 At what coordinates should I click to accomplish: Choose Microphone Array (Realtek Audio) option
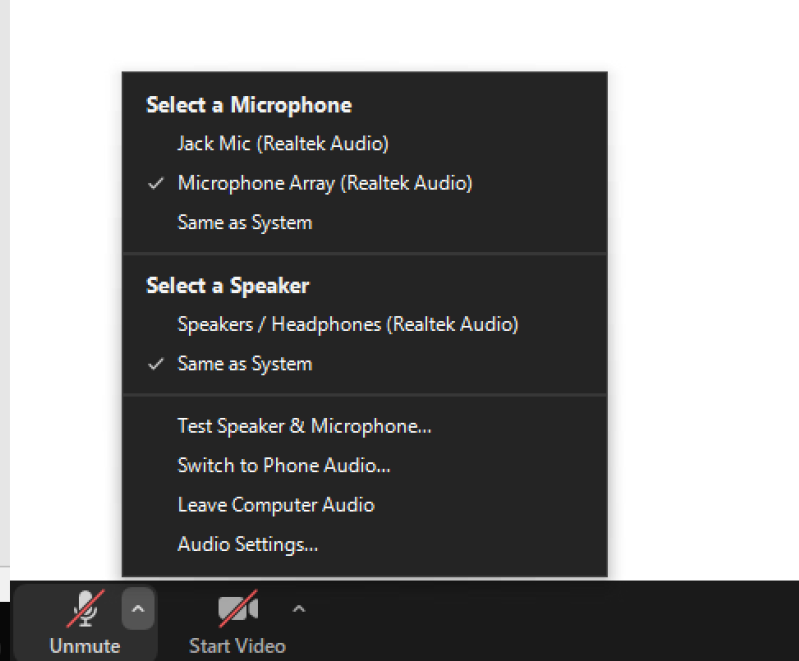(324, 183)
